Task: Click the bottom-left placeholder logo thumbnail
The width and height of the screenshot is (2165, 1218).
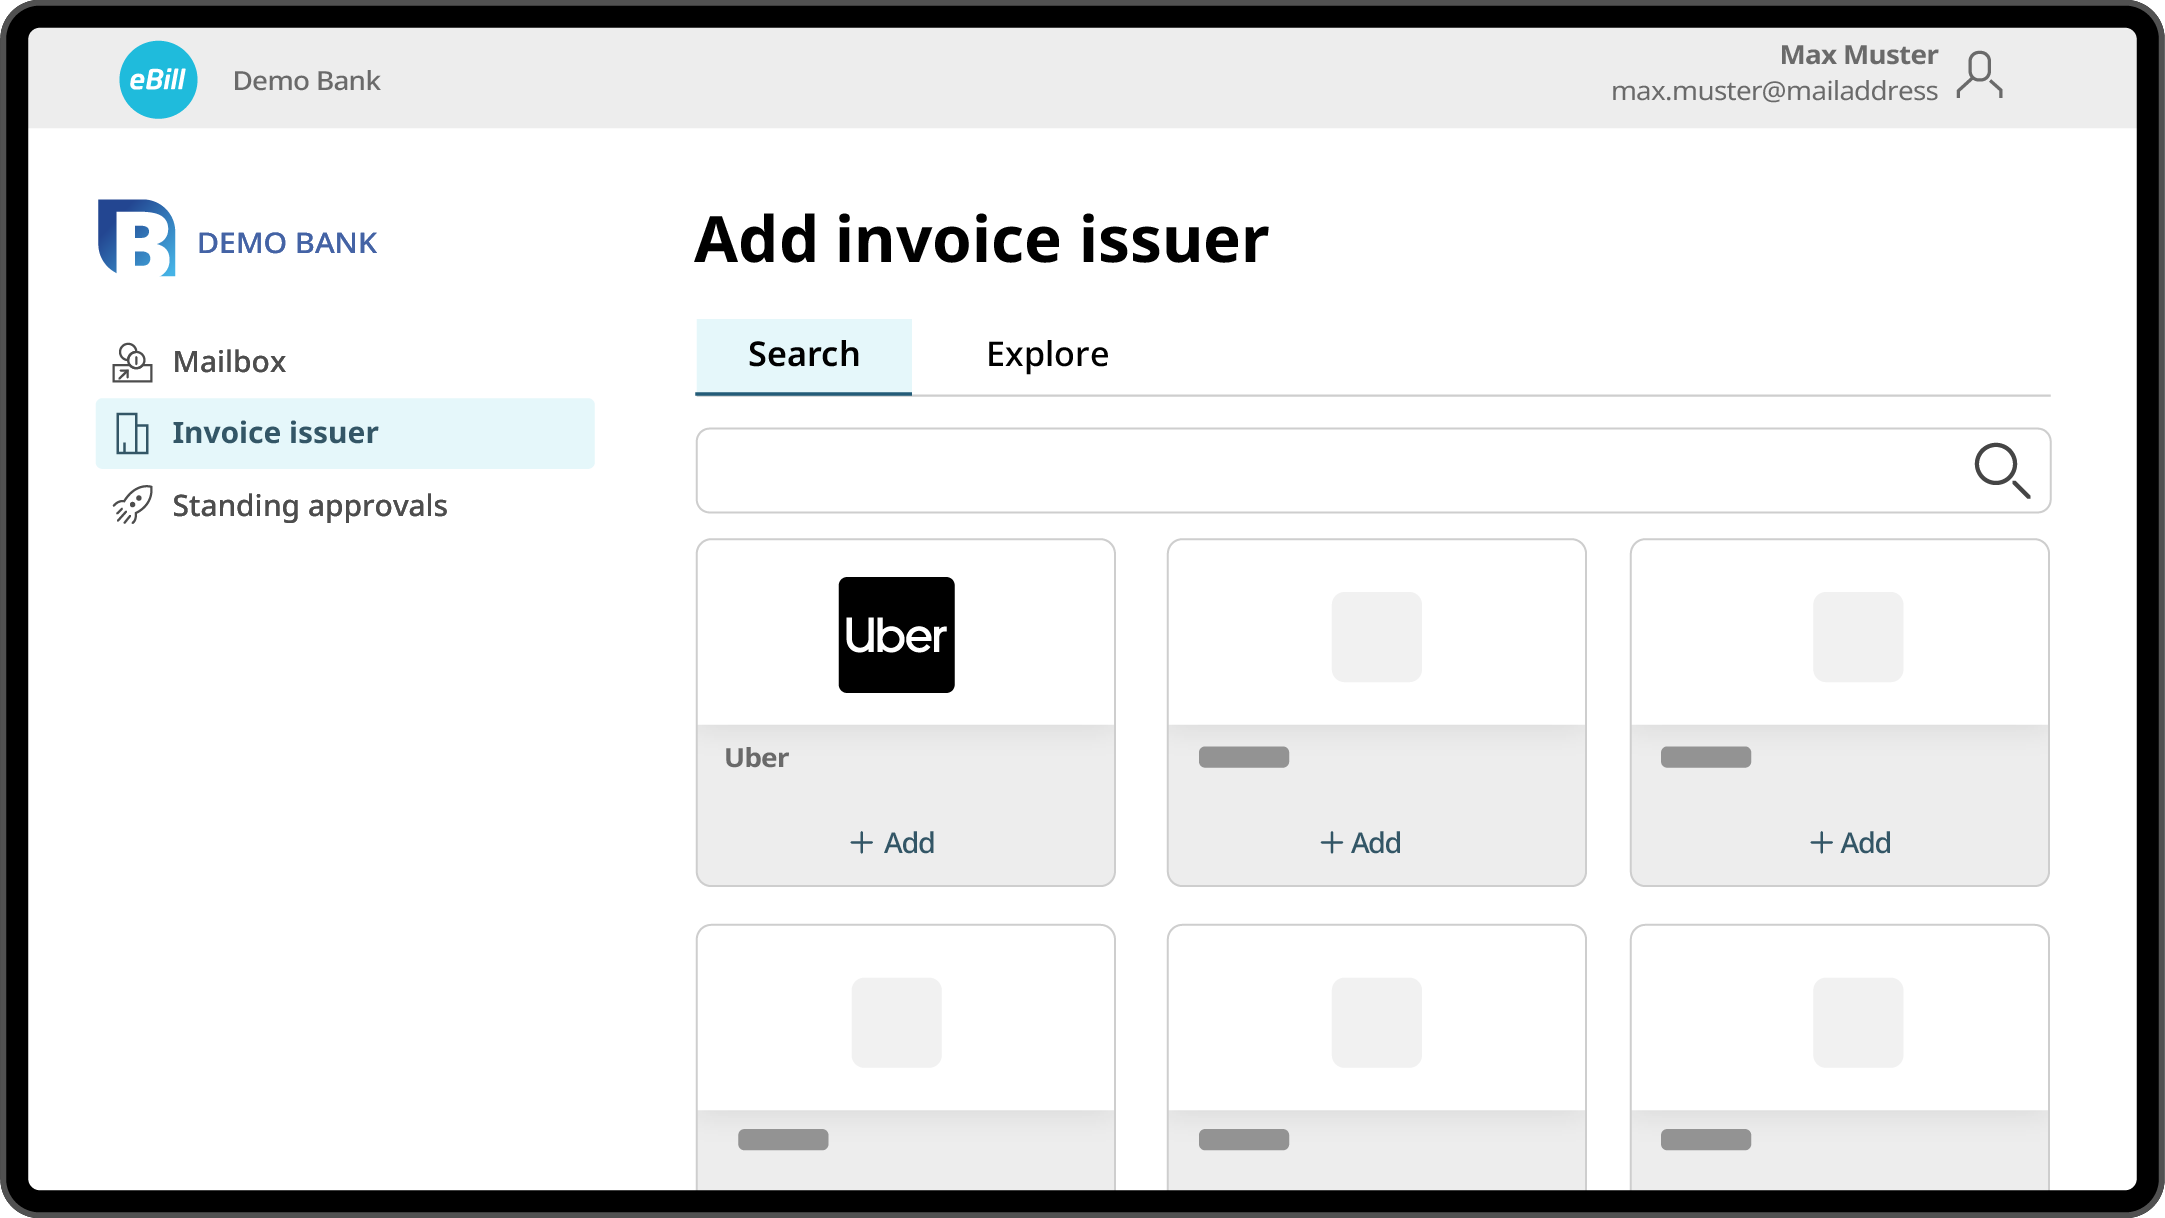Action: coord(896,1022)
